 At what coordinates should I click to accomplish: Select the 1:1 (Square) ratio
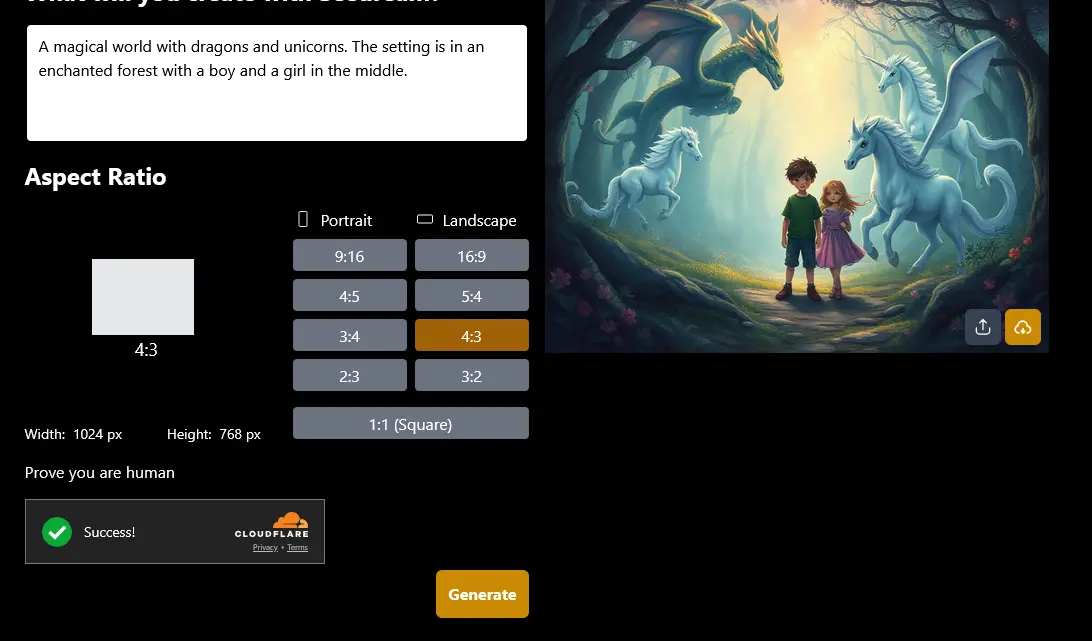(411, 424)
